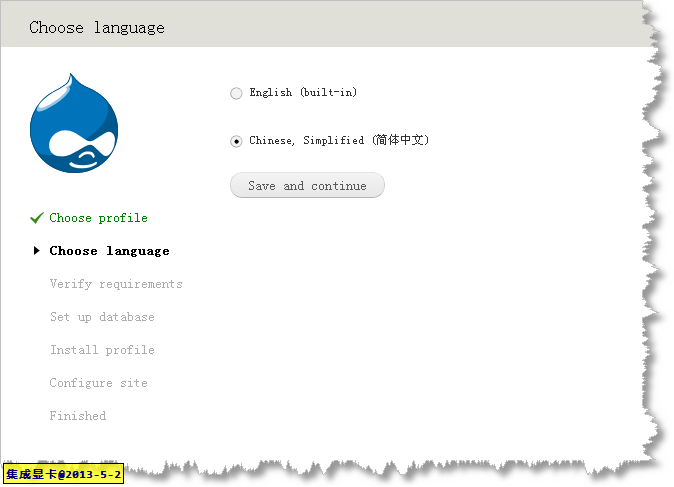Click the black arrow beside Choose language step
Image resolution: width=674 pixels, height=487 pixels.
coord(37,251)
